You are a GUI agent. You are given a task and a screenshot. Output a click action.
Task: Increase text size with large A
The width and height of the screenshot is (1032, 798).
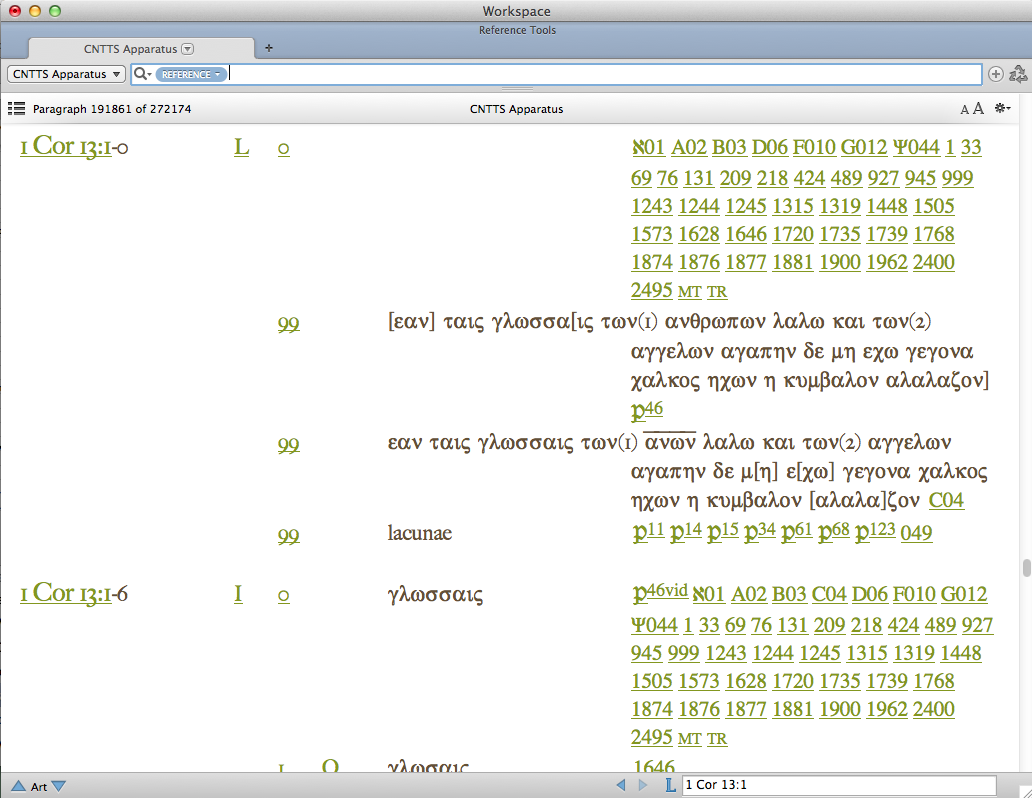pos(978,108)
